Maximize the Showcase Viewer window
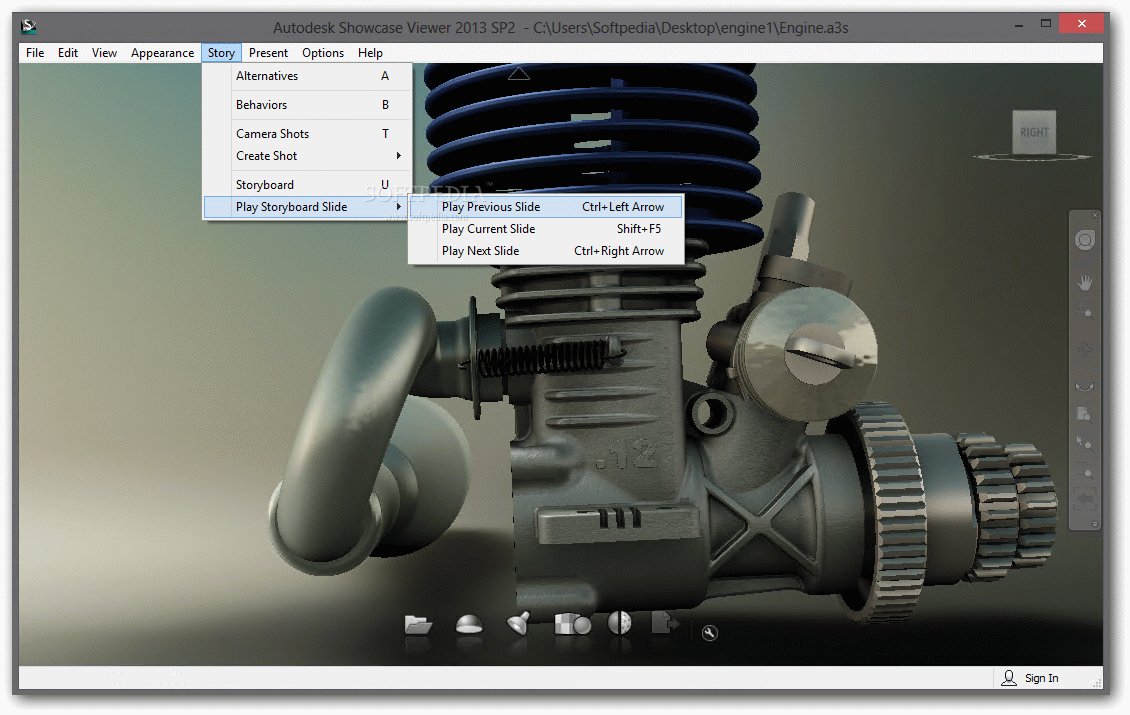This screenshot has height=715, width=1130. point(1046,24)
